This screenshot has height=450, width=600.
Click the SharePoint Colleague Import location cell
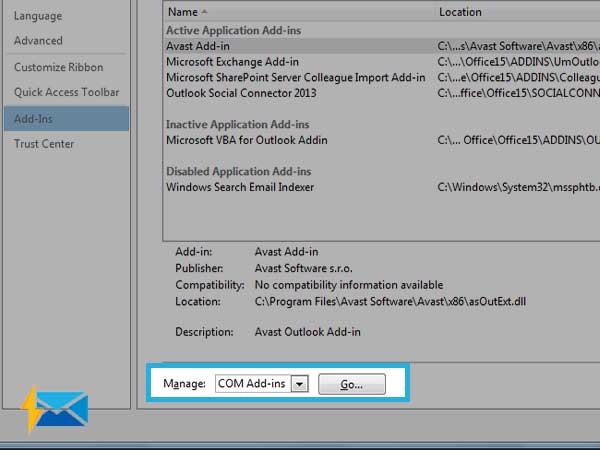click(518, 78)
